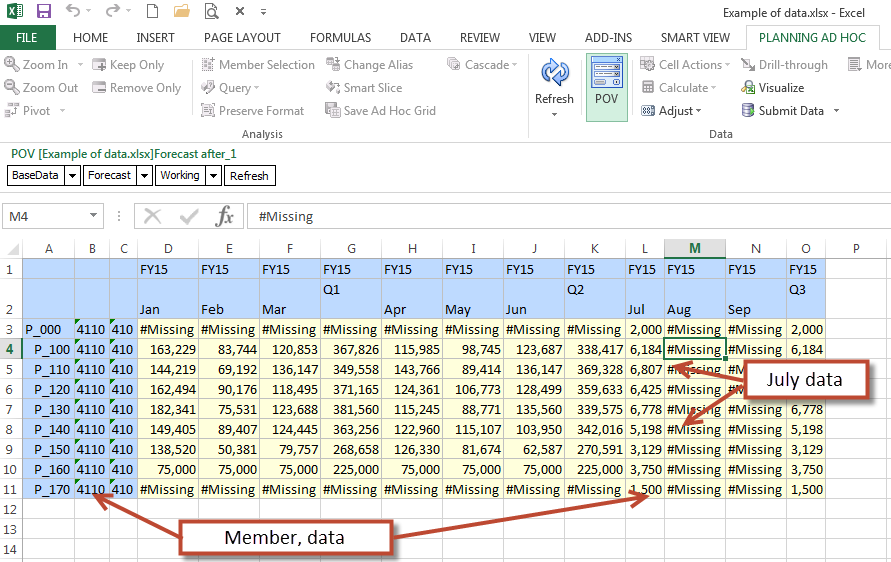Screen dimensions: 891x562
Task: Click the Save icon in quick access toolbar
Action: pyautogui.click(x=44, y=11)
